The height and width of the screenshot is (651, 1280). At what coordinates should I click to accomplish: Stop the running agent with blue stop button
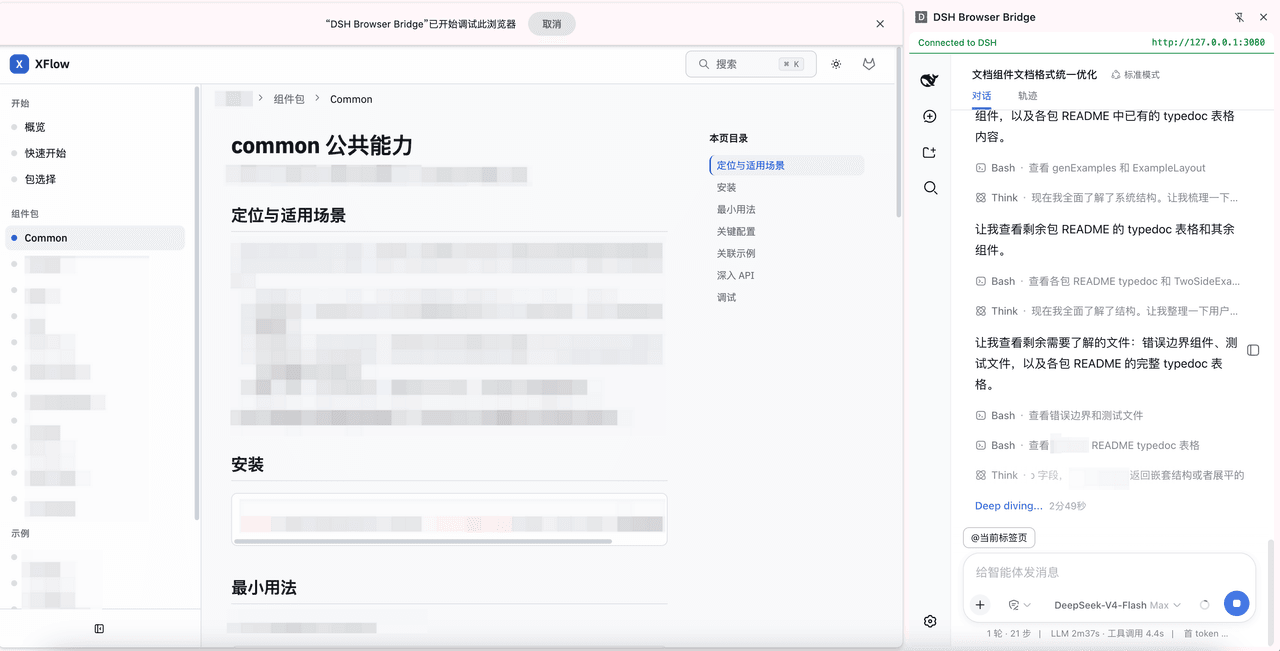[x=1237, y=604]
